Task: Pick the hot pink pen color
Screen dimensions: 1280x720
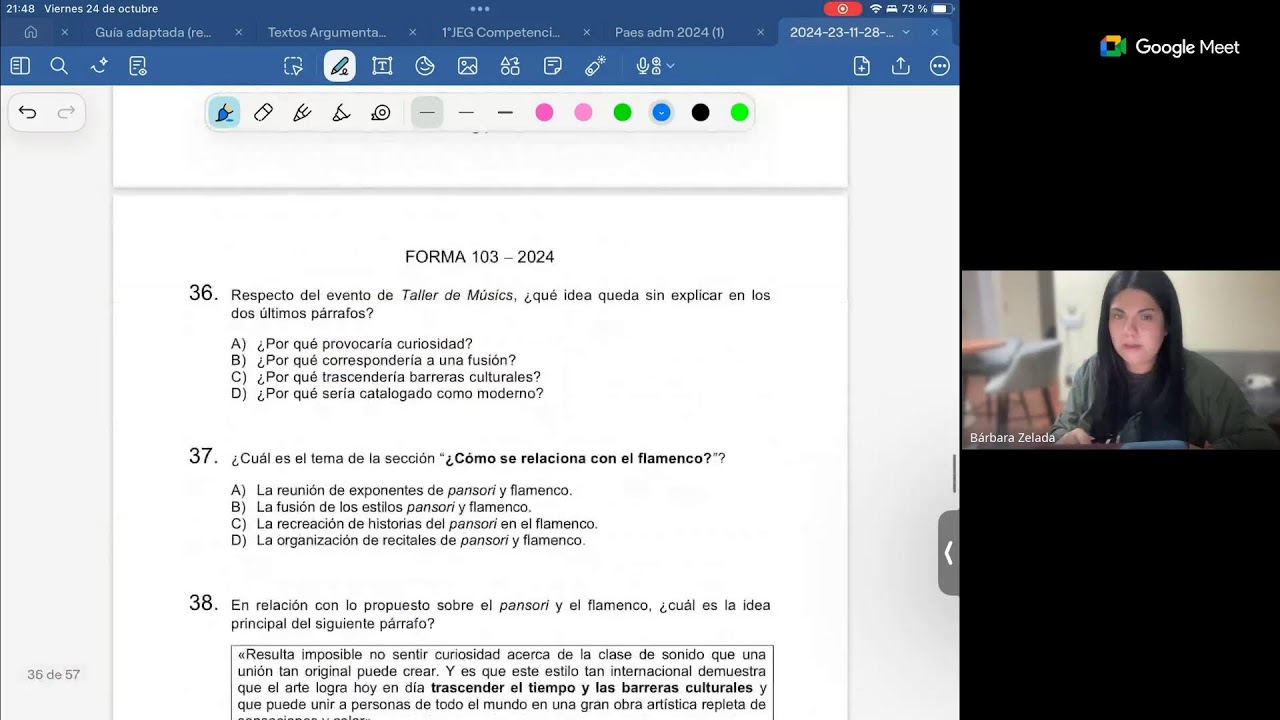Action: tap(544, 113)
